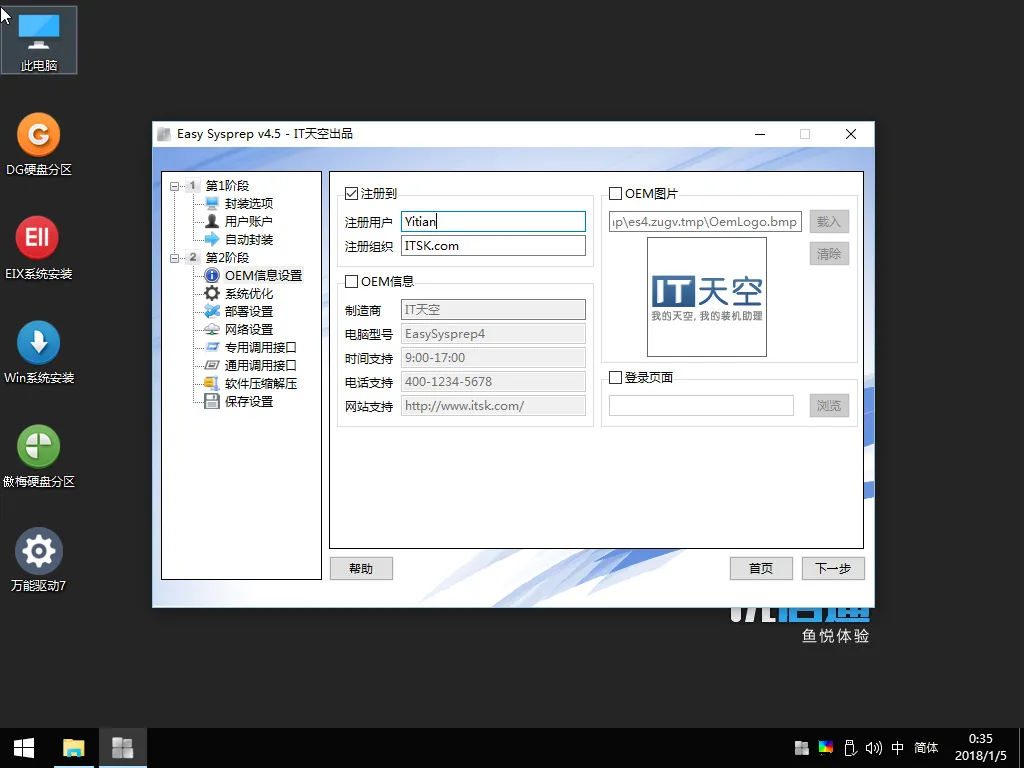
Task: Click the colorful display tray icon
Action: tap(825, 748)
